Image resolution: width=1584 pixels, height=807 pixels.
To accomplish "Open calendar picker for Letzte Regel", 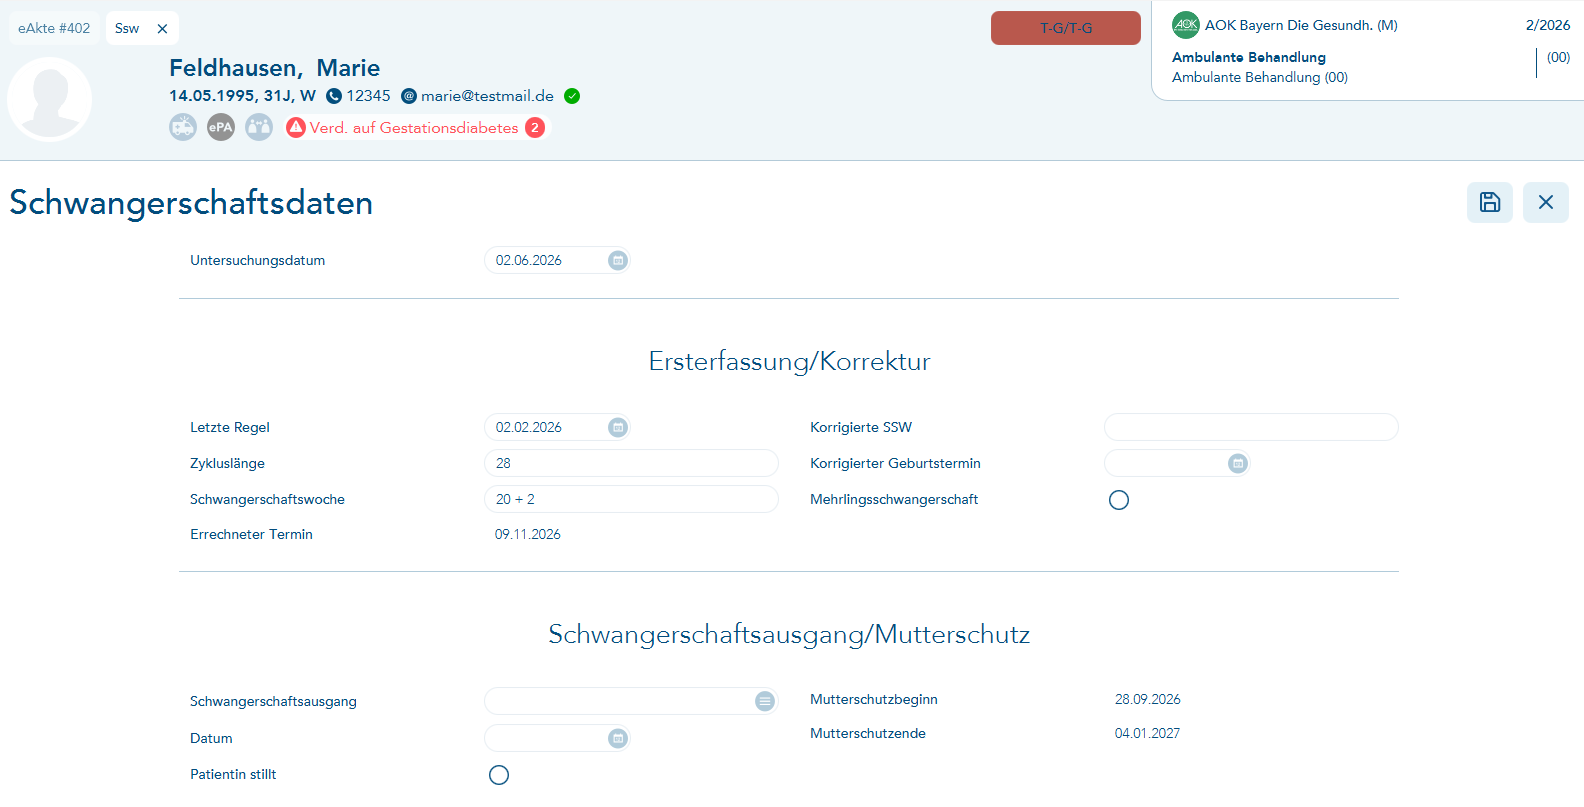I will point(618,427).
